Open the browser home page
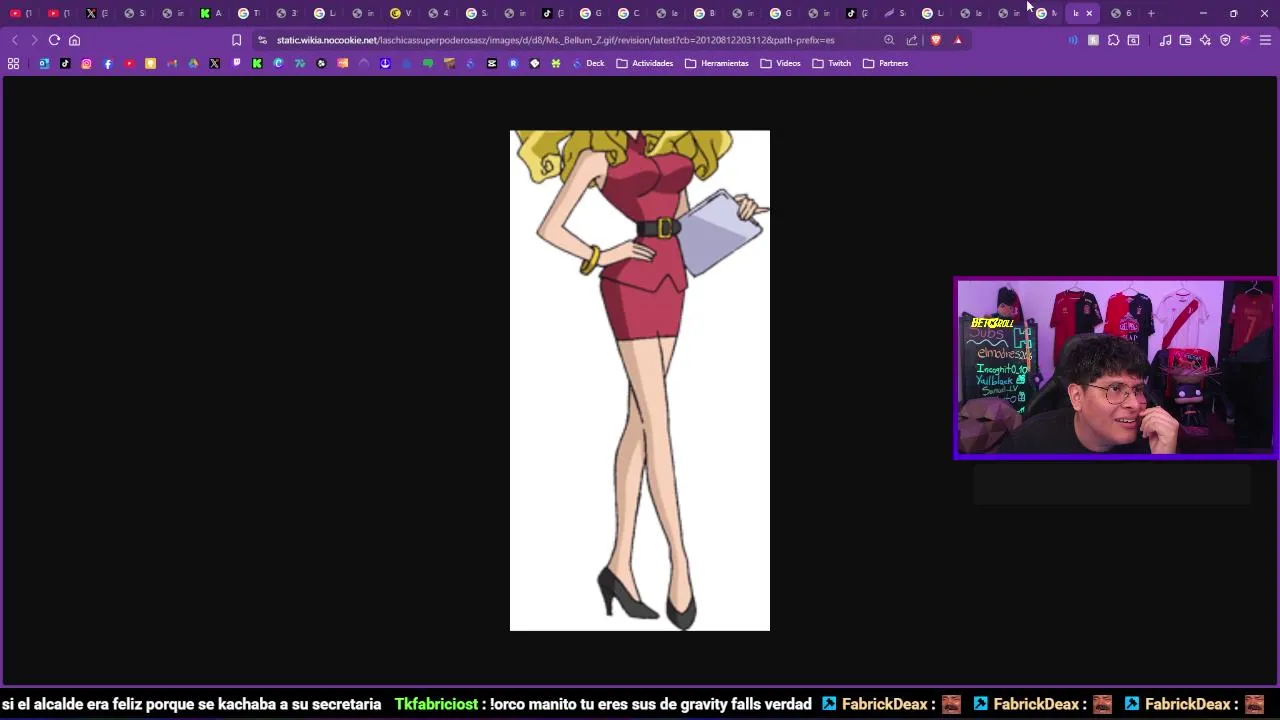 coord(74,40)
